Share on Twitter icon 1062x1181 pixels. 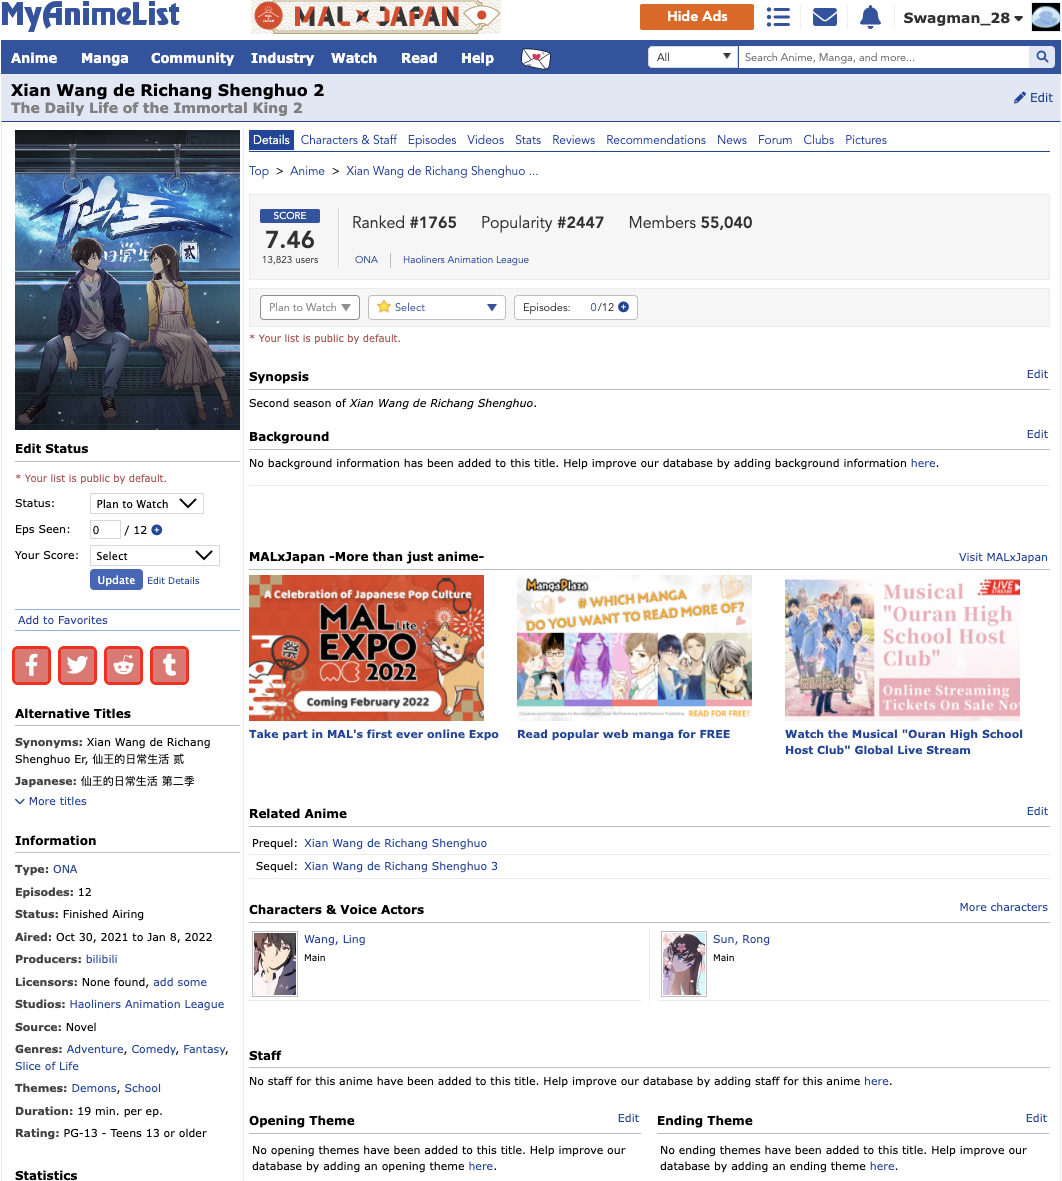[x=78, y=665]
